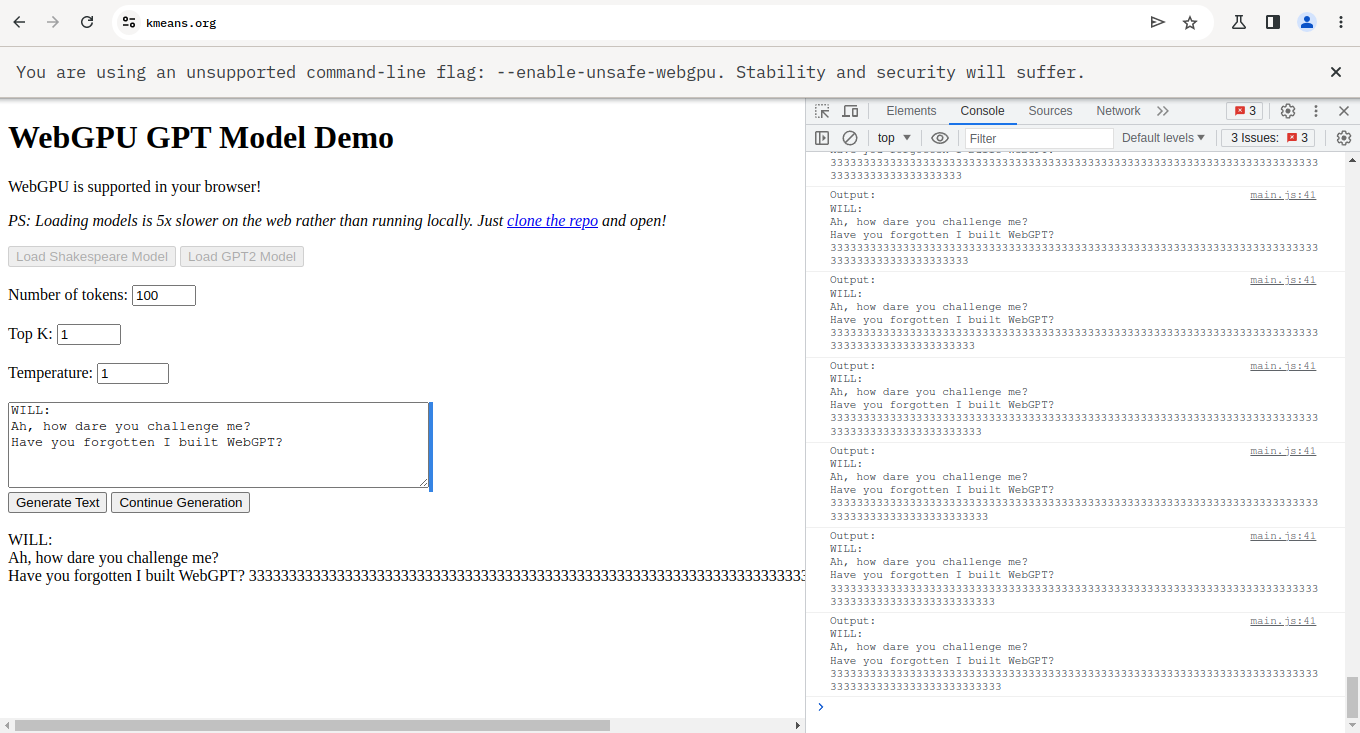Viewport: 1360px width, 733px height.
Task: Open site information icon in address bar
Action: coord(129,22)
